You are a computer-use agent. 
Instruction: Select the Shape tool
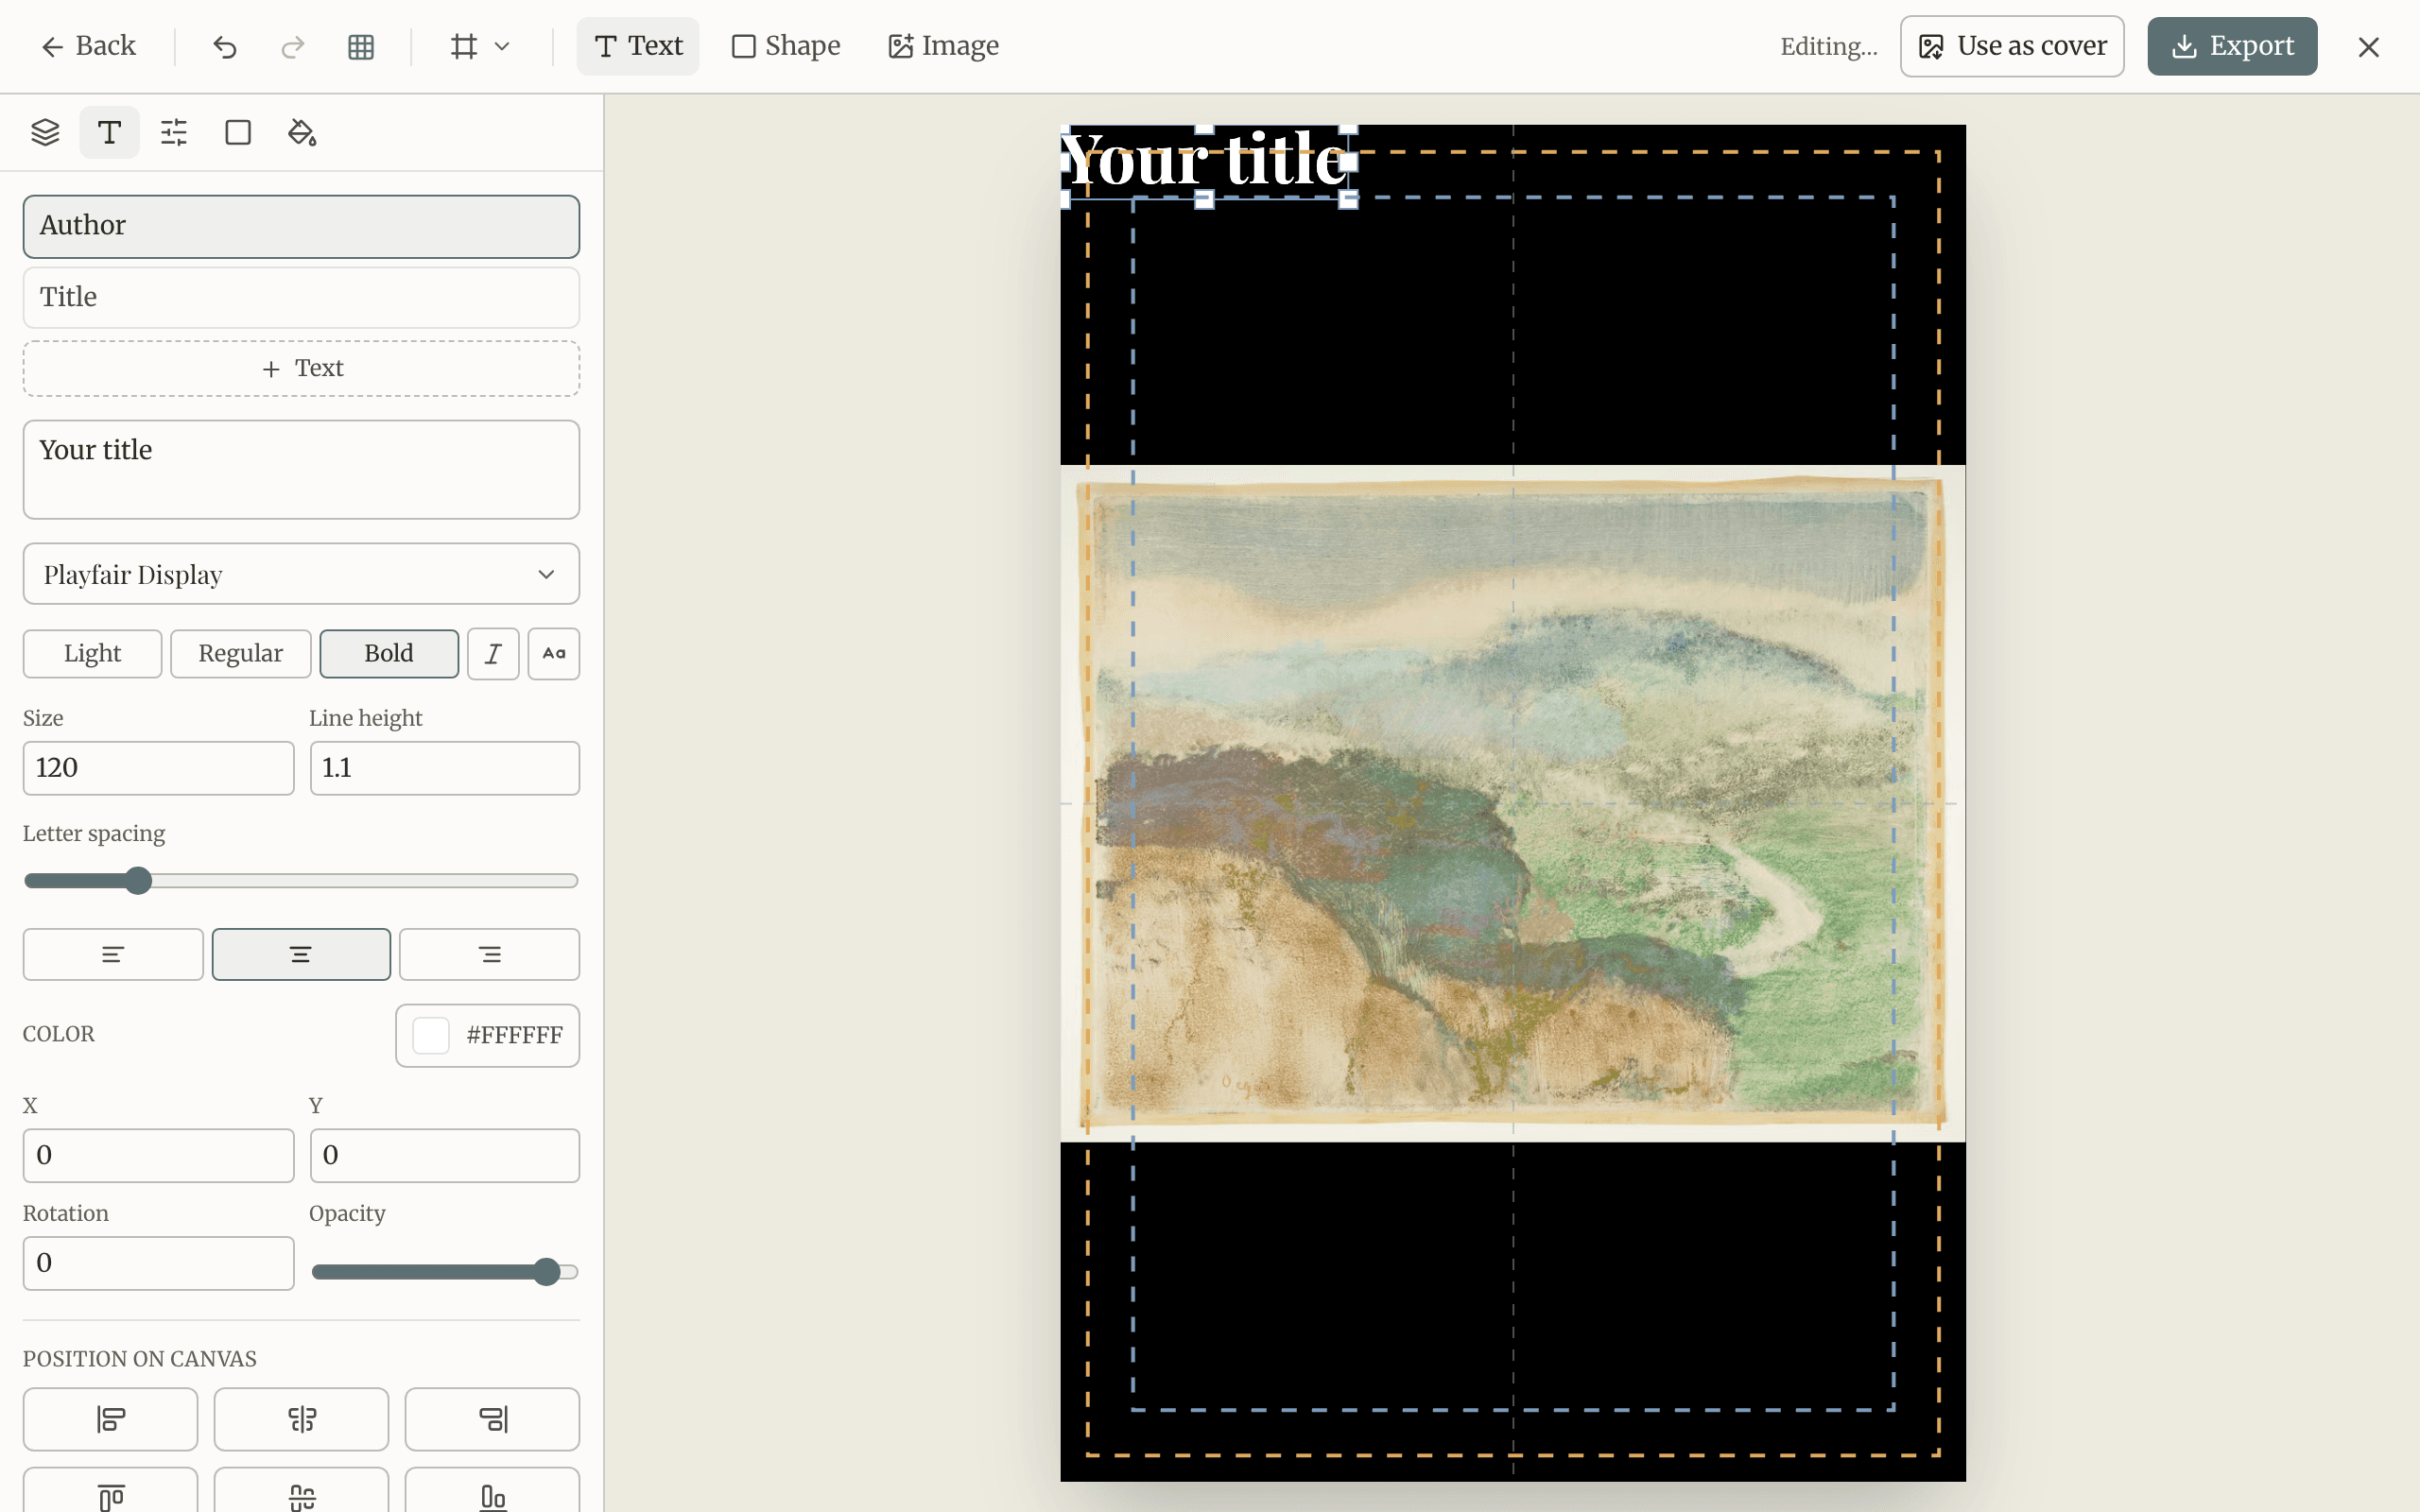(786, 46)
